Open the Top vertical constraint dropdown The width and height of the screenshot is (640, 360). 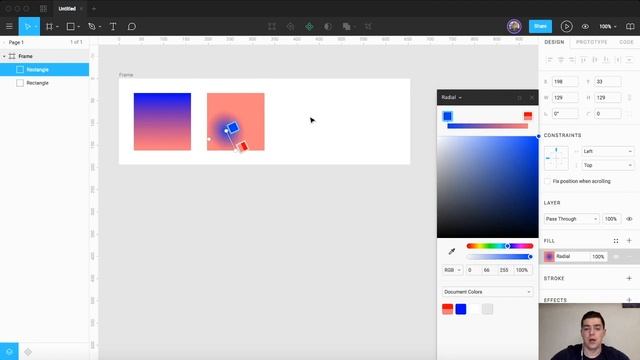[x=607, y=165]
